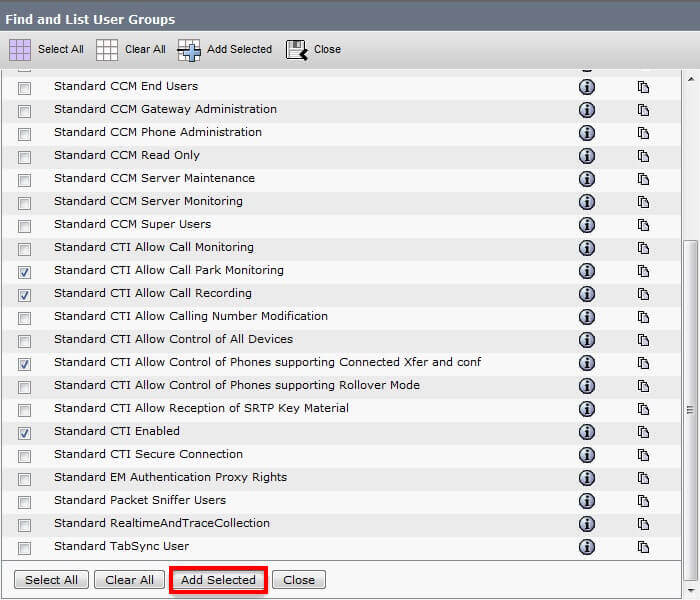Viewport: 700px width, 600px height.
Task: Check Standard CTI Allow Call Monitoring checkbox
Action: [25, 249]
